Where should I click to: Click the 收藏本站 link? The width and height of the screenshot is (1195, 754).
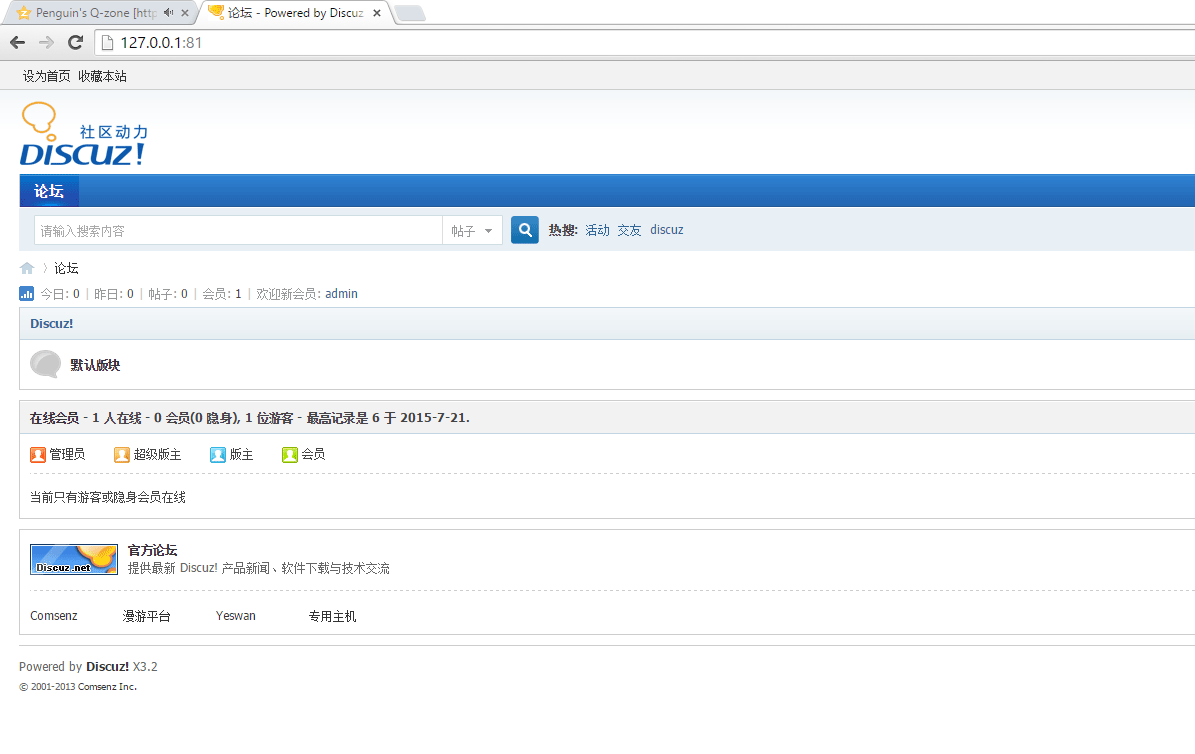pyautogui.click(x=102, y=76)
